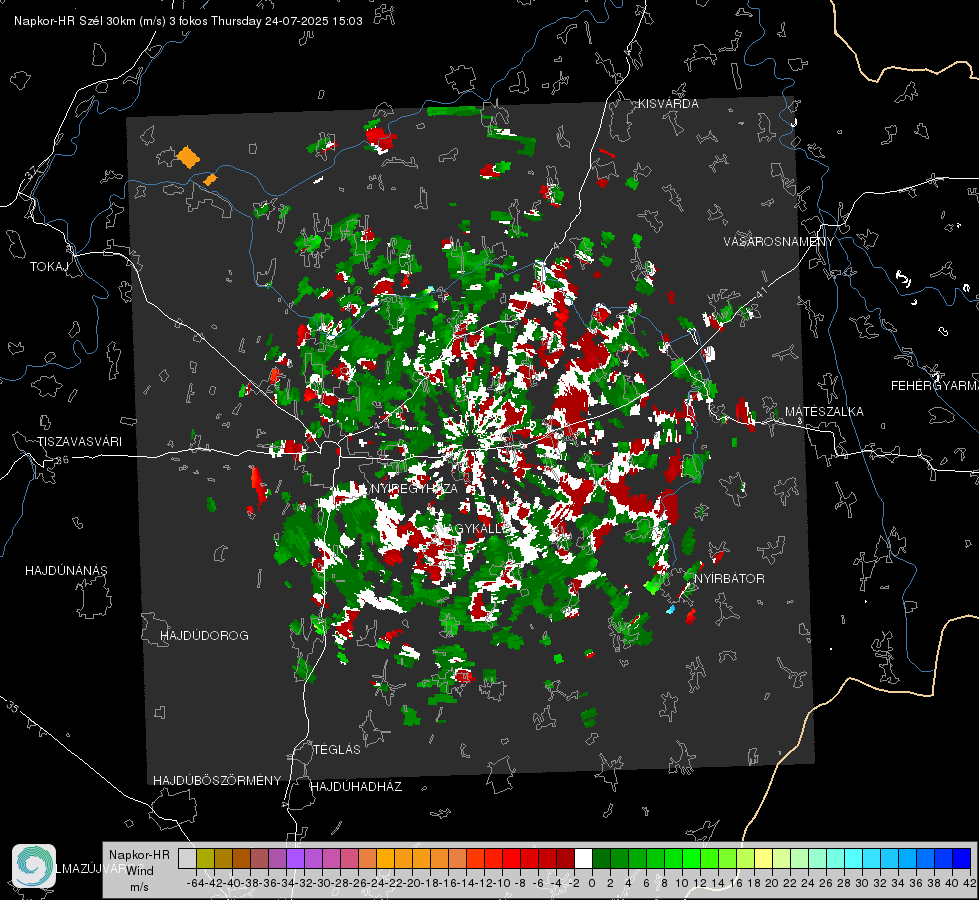Select the MÁTÉSZALKA label
979x900 pixels.
[x=824, y=412]
